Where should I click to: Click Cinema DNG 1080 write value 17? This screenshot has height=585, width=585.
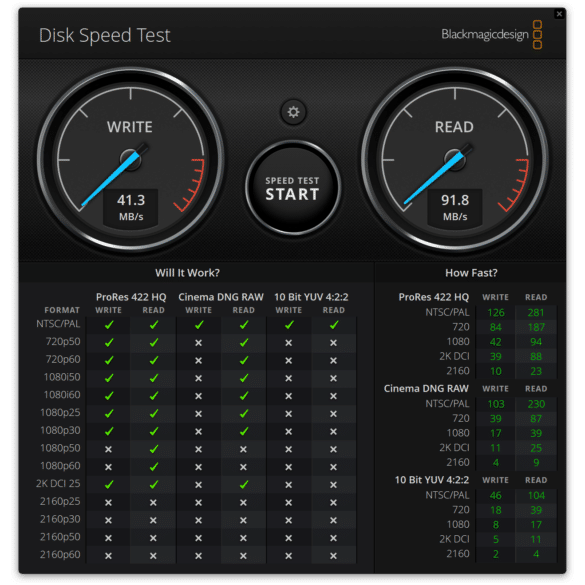pyautogui.click(x=496, y=434)
